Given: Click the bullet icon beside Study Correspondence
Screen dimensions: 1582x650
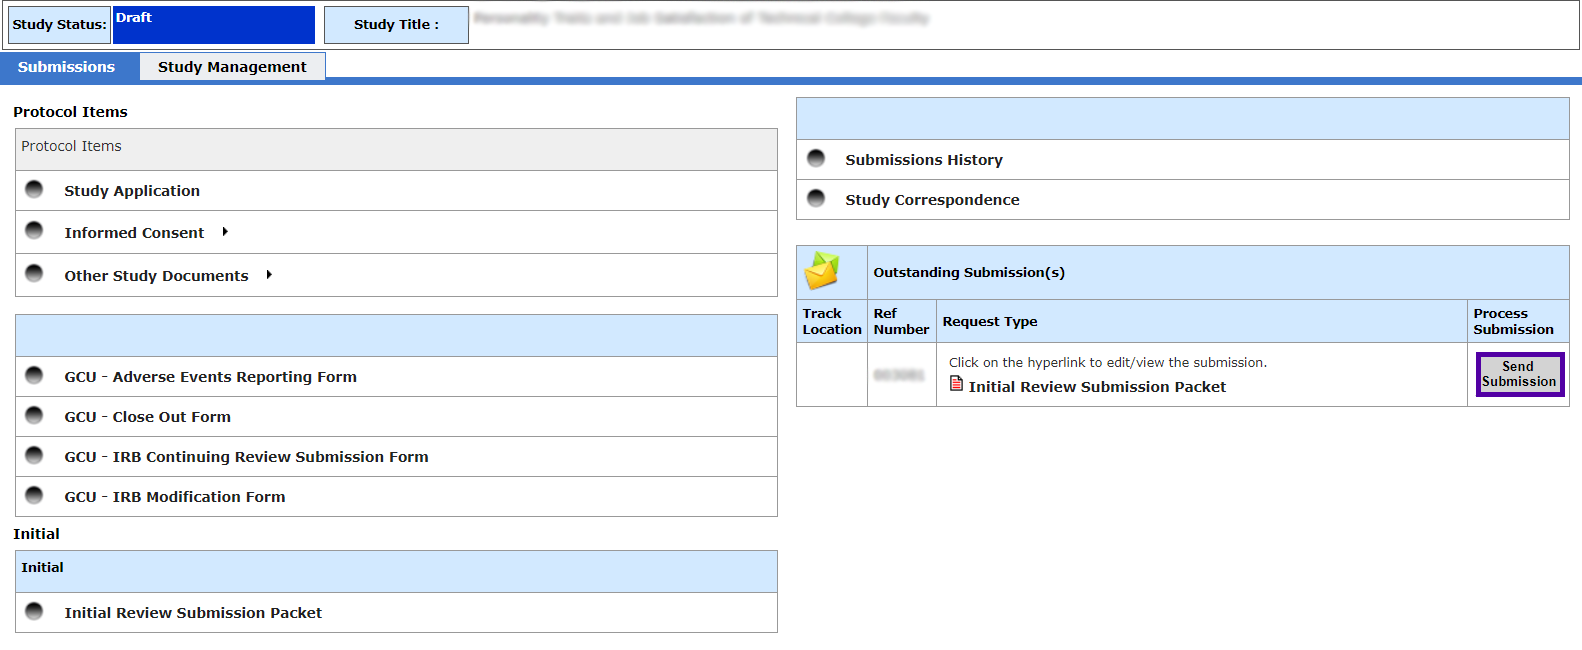Looking at the screenshot, I should click(816, 198).
